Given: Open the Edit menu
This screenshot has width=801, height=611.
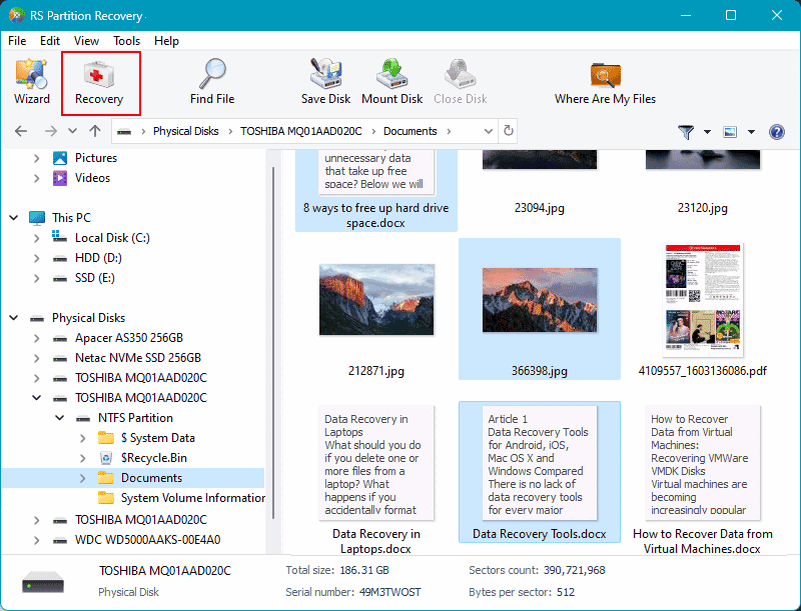Looking at the screenshot, I should tap(50, 41).
